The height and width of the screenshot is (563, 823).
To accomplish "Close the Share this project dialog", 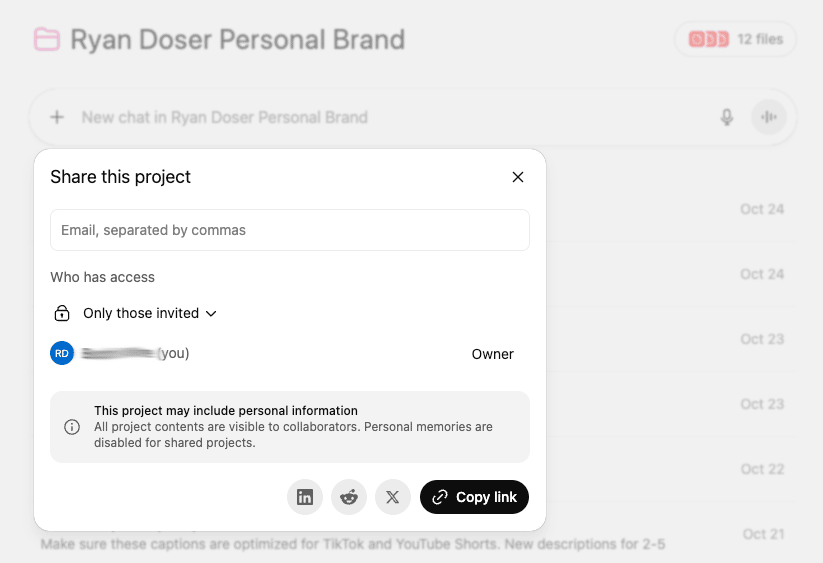I will pos(518,177).
